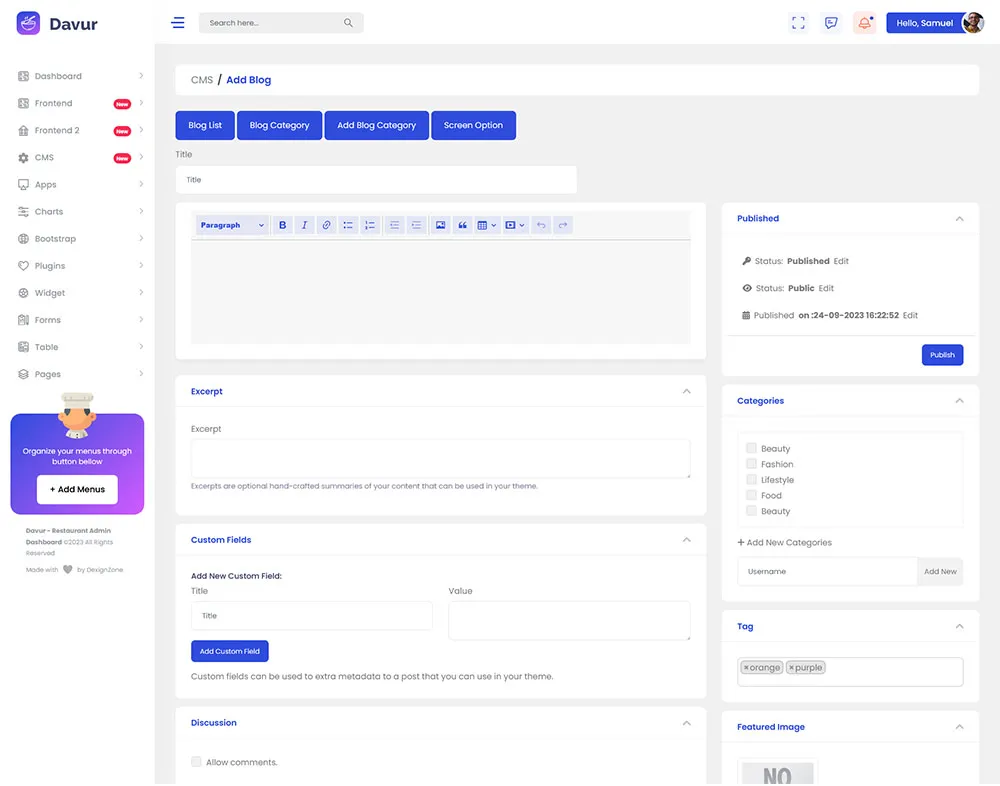
Task: Toggle the hamburger sidebar menu
Action: pos(178,23)
